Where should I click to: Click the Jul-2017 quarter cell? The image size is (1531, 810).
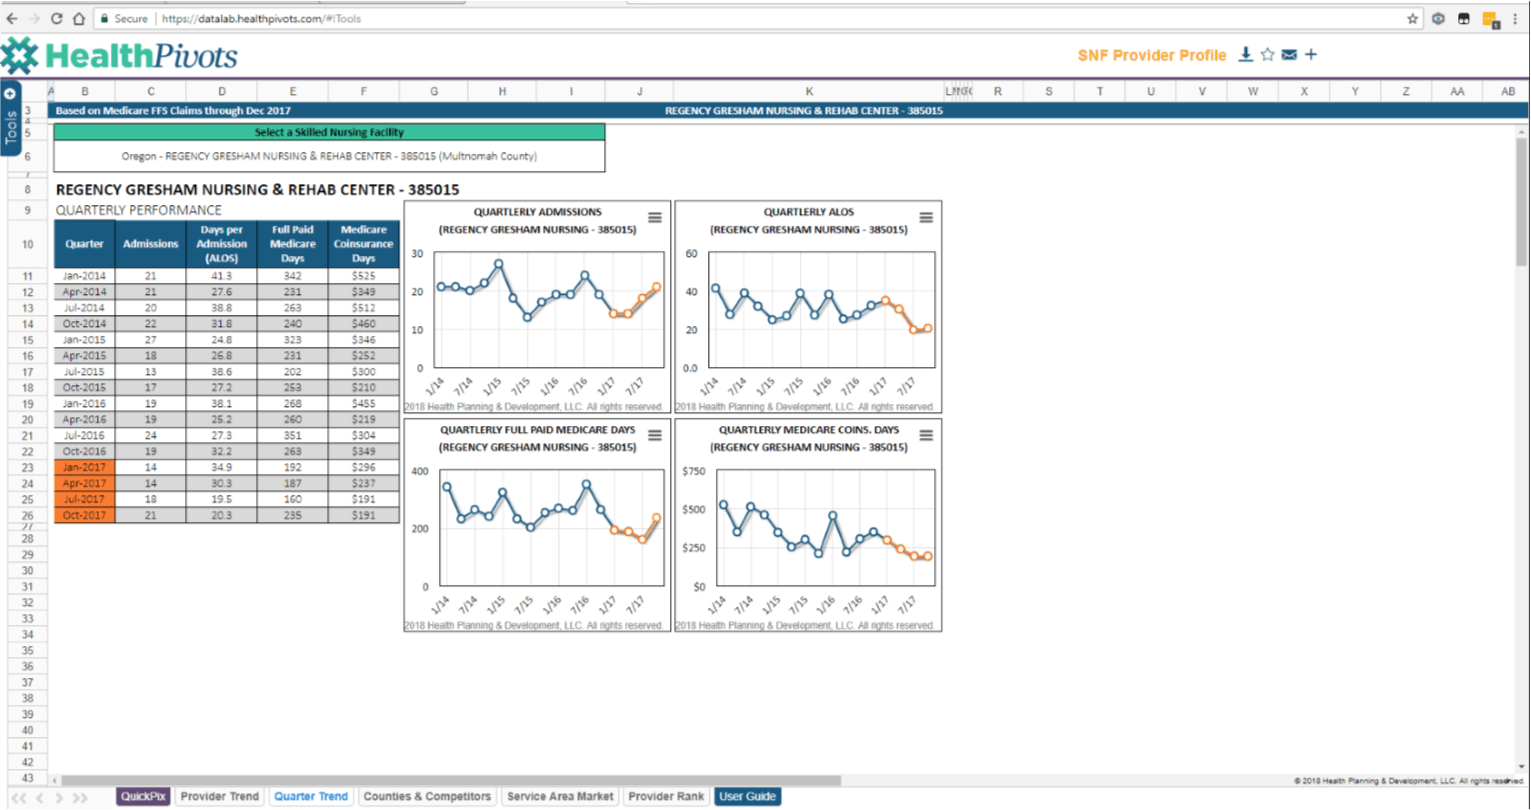click(84, 499)
